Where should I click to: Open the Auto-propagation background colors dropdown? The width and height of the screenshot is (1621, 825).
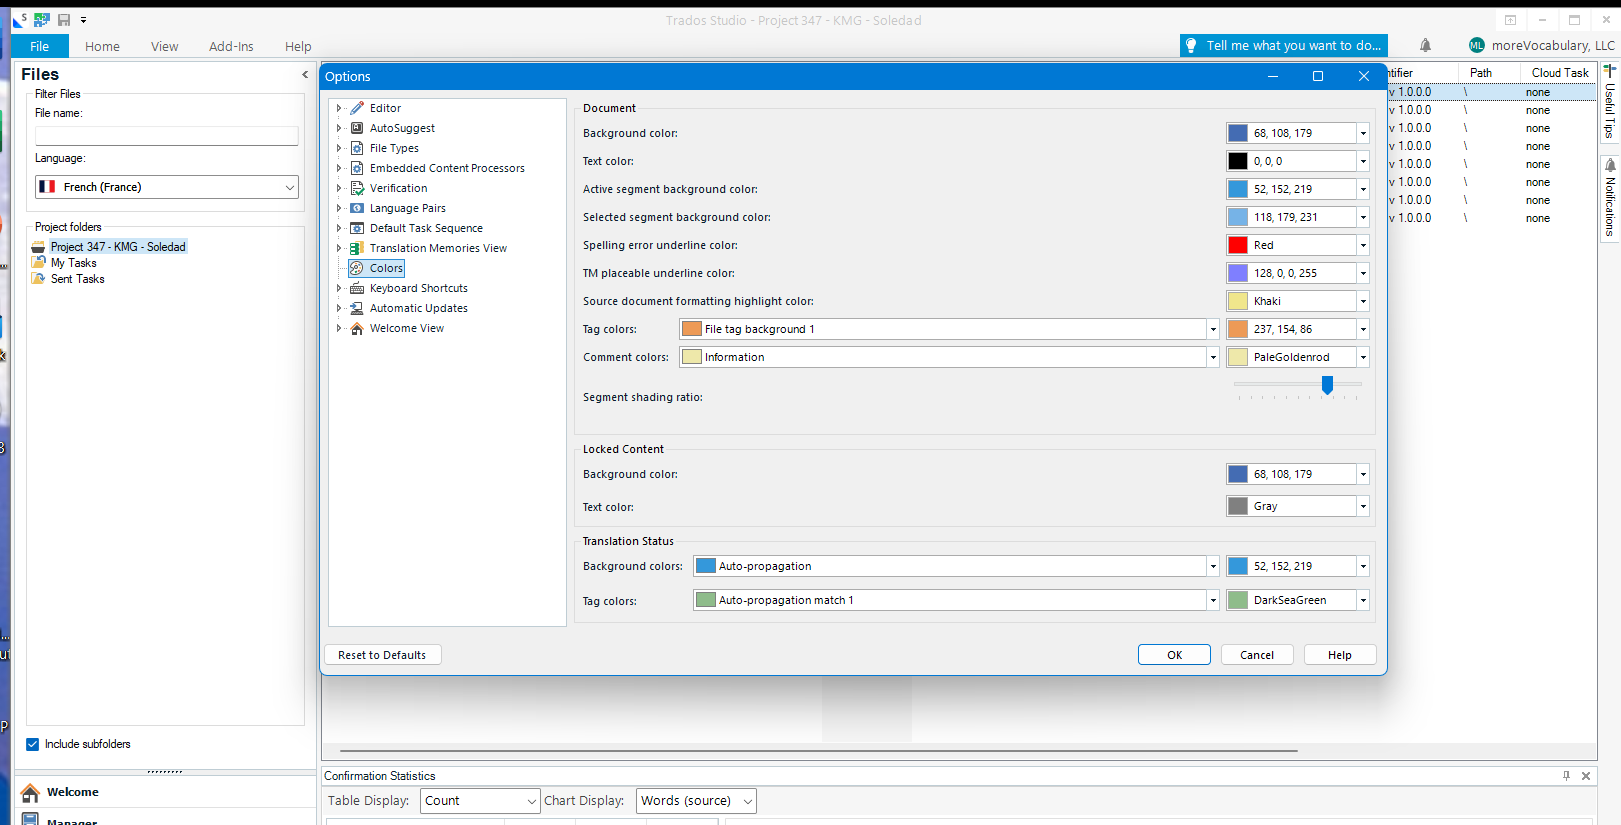(1212, 566)
